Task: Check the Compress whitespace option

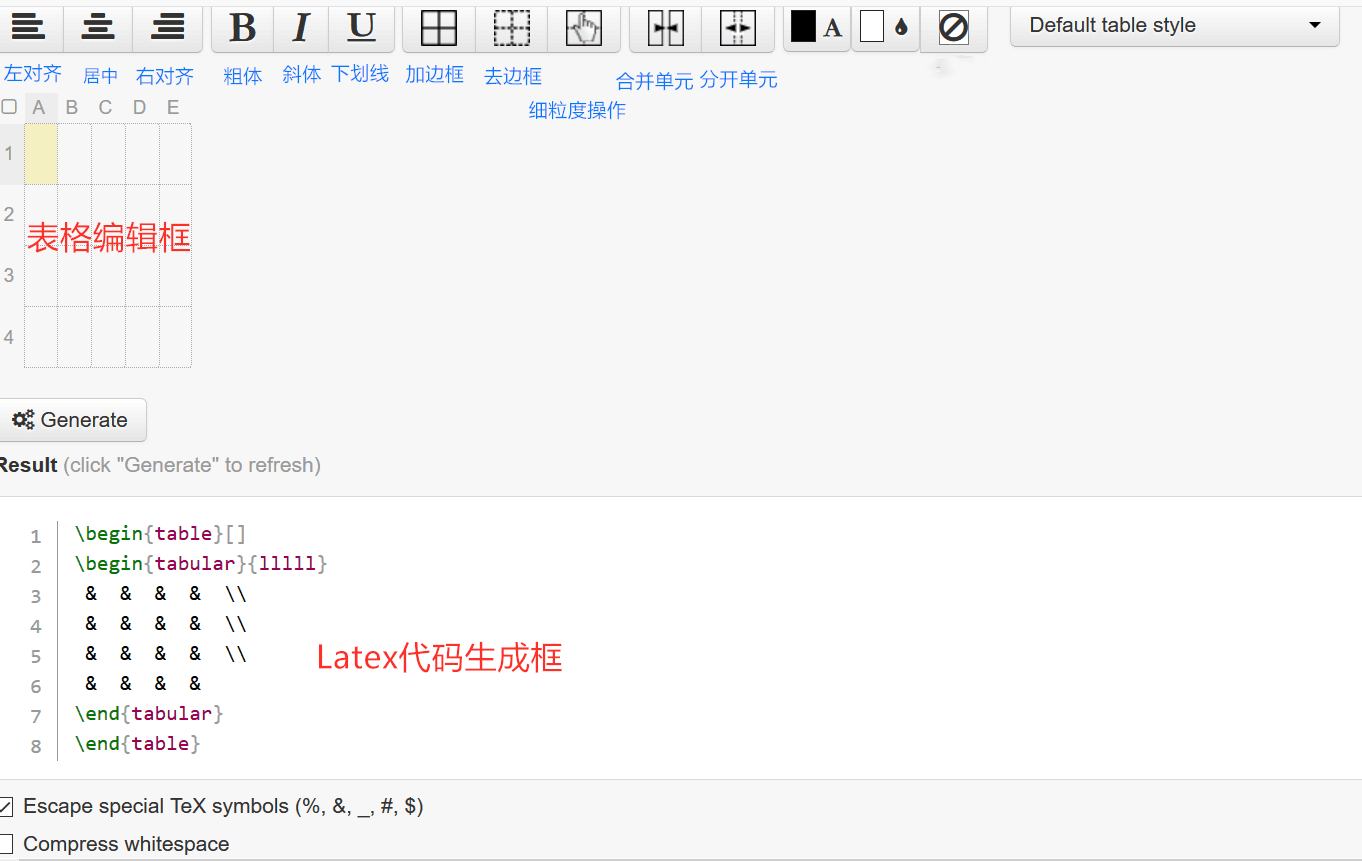Action: click(x=7, y=844)
